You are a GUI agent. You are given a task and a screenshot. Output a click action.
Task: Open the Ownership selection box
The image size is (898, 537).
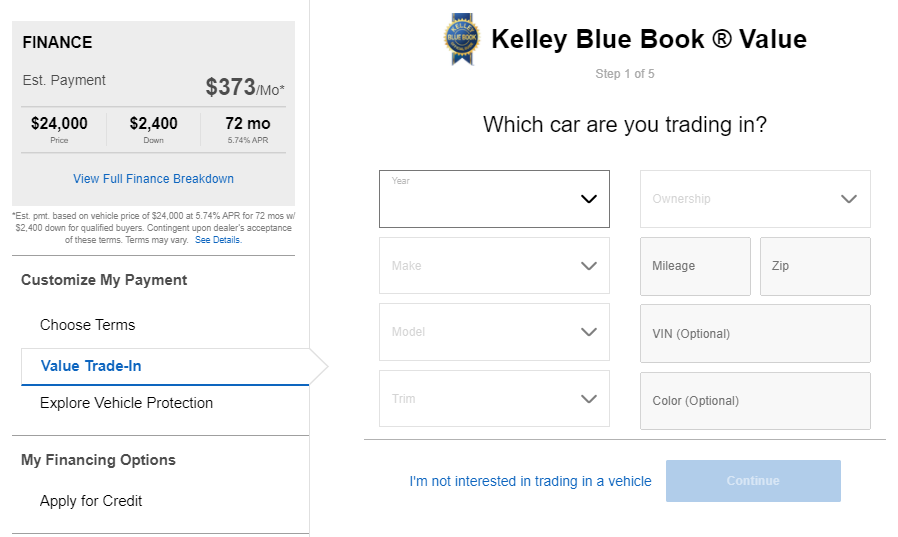pyautogui.click(x=755, y=199)
